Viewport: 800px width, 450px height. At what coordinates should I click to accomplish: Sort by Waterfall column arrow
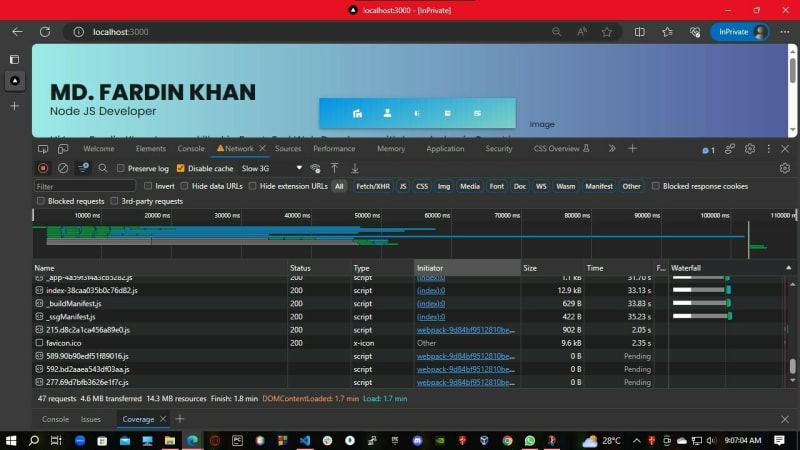click(x=788, y=268)
